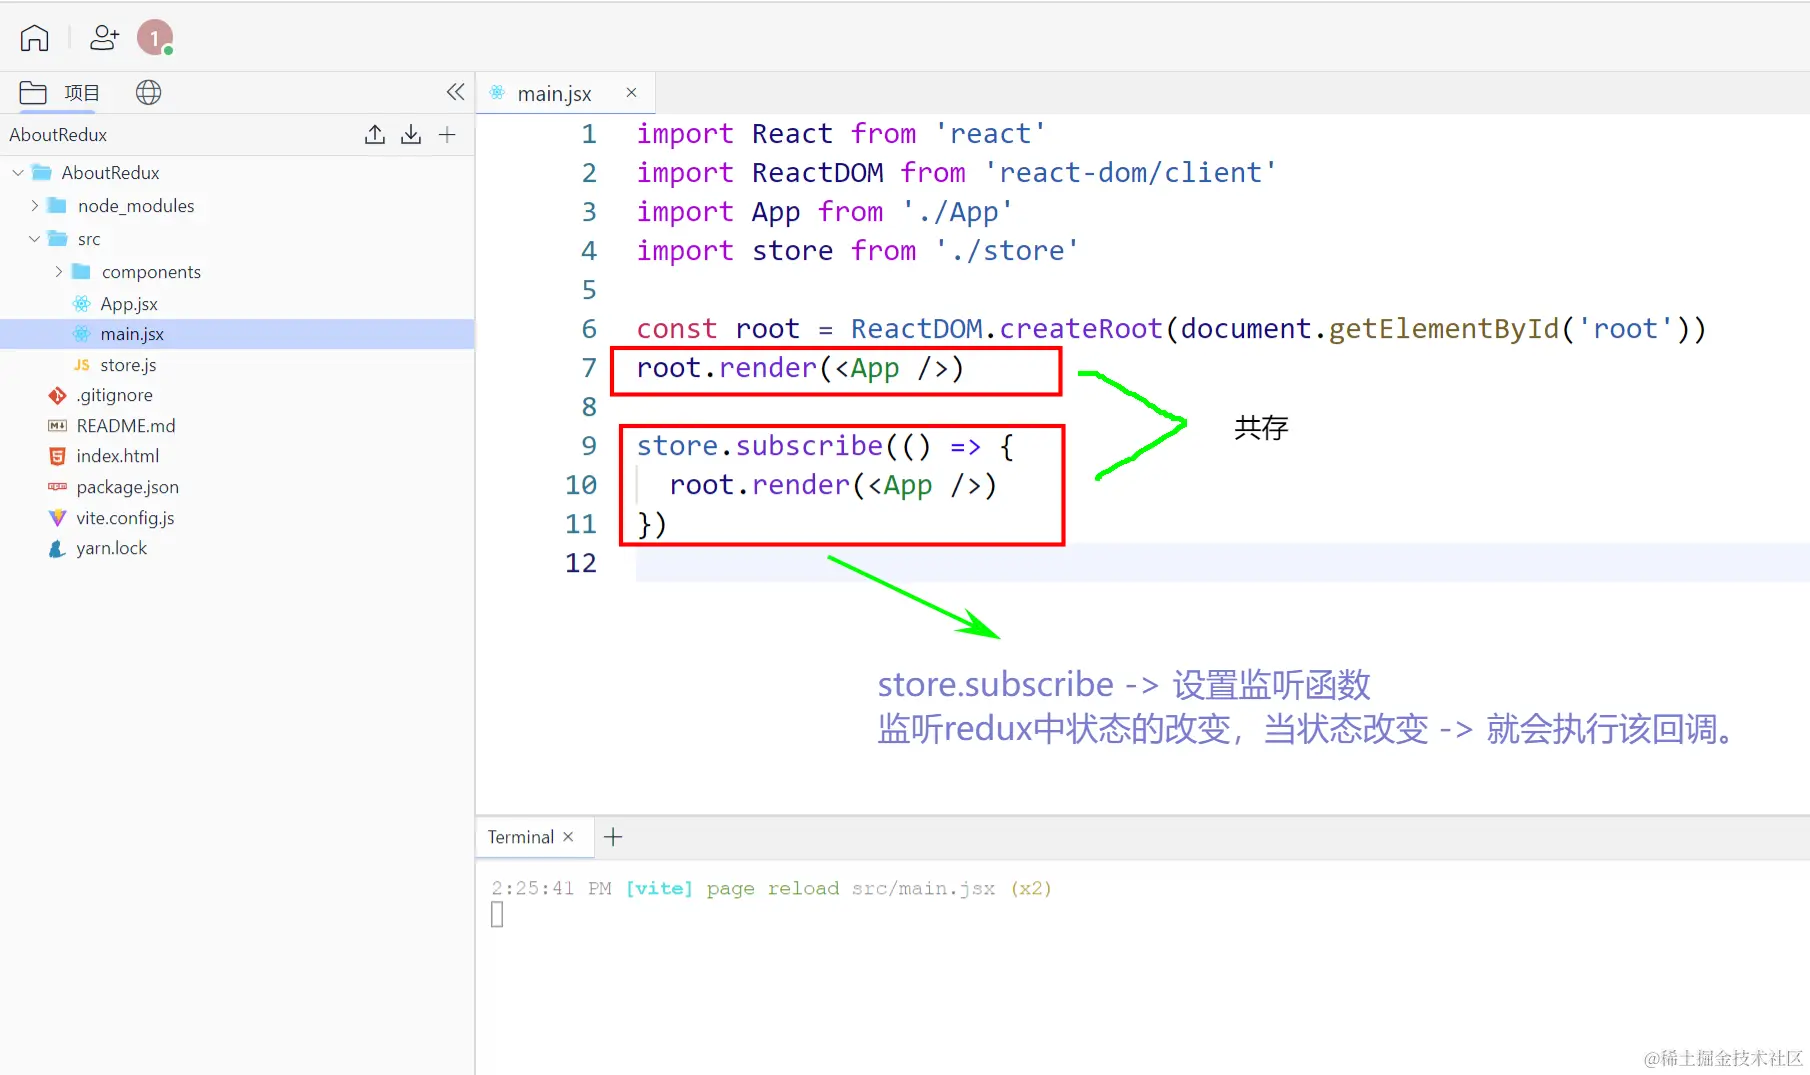1810x1075 pixels.
Task: Open the invite collaborator icon
Action: click(104, 38)
